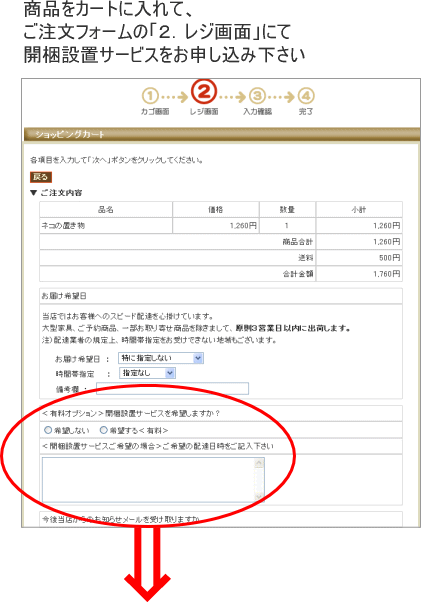Click the ショッピングカート header bar
The height and width of the screenshot is (602, 421).
pyautogui.click(x=222, y=134)
